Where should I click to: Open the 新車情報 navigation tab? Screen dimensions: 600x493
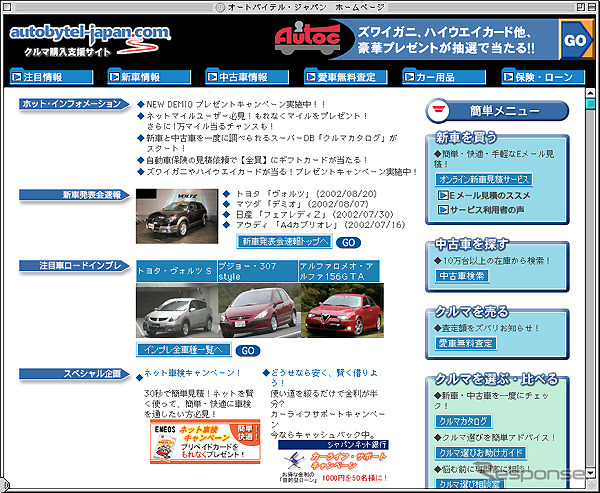pyautogui.click(x=149, y=77)
